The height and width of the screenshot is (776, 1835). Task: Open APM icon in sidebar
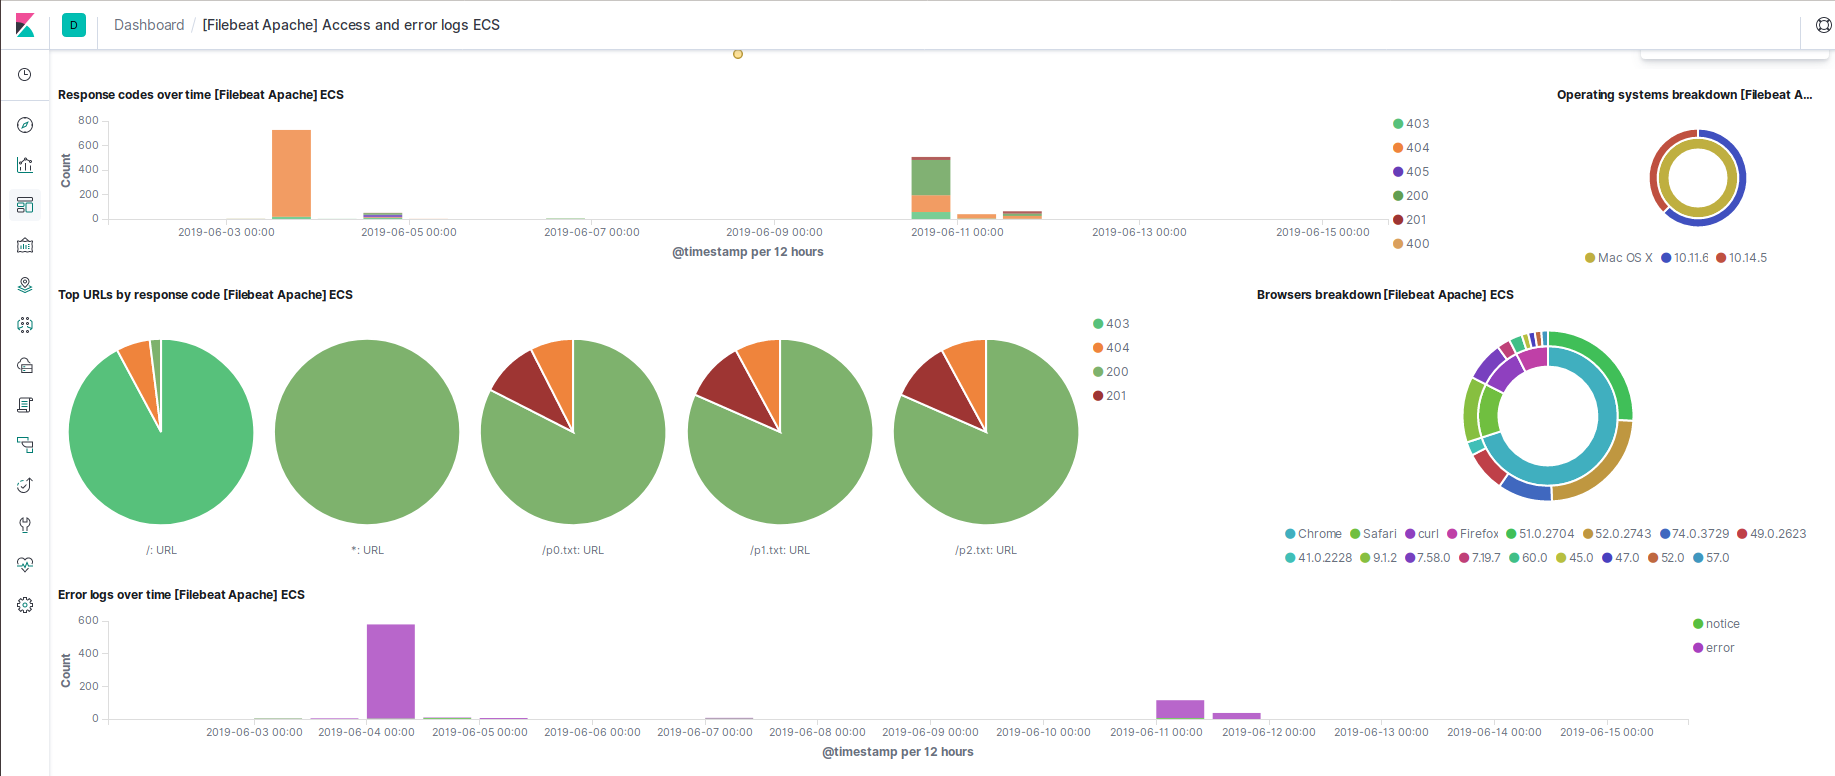tap(25, 445)
